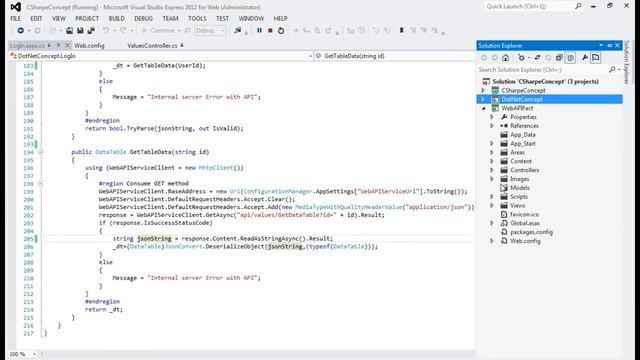The image size is (640, 360).
Task: Click the Collapse All icon in Solution Explorer
Action: coord(559,58)
